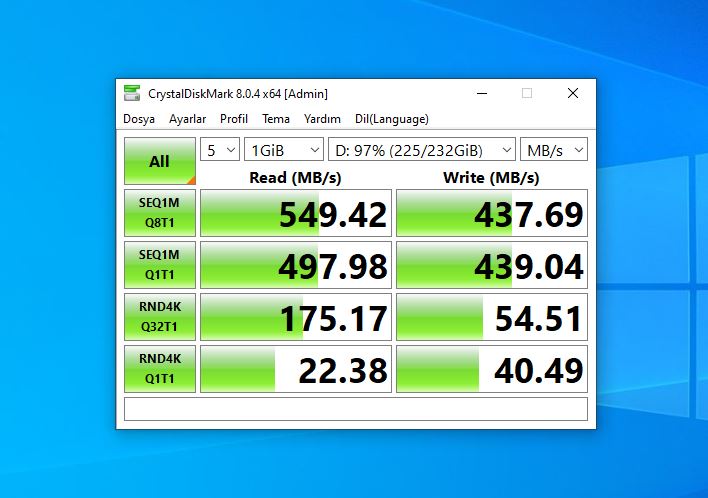Open the Profil menu
708x498 pixels.
234,119
